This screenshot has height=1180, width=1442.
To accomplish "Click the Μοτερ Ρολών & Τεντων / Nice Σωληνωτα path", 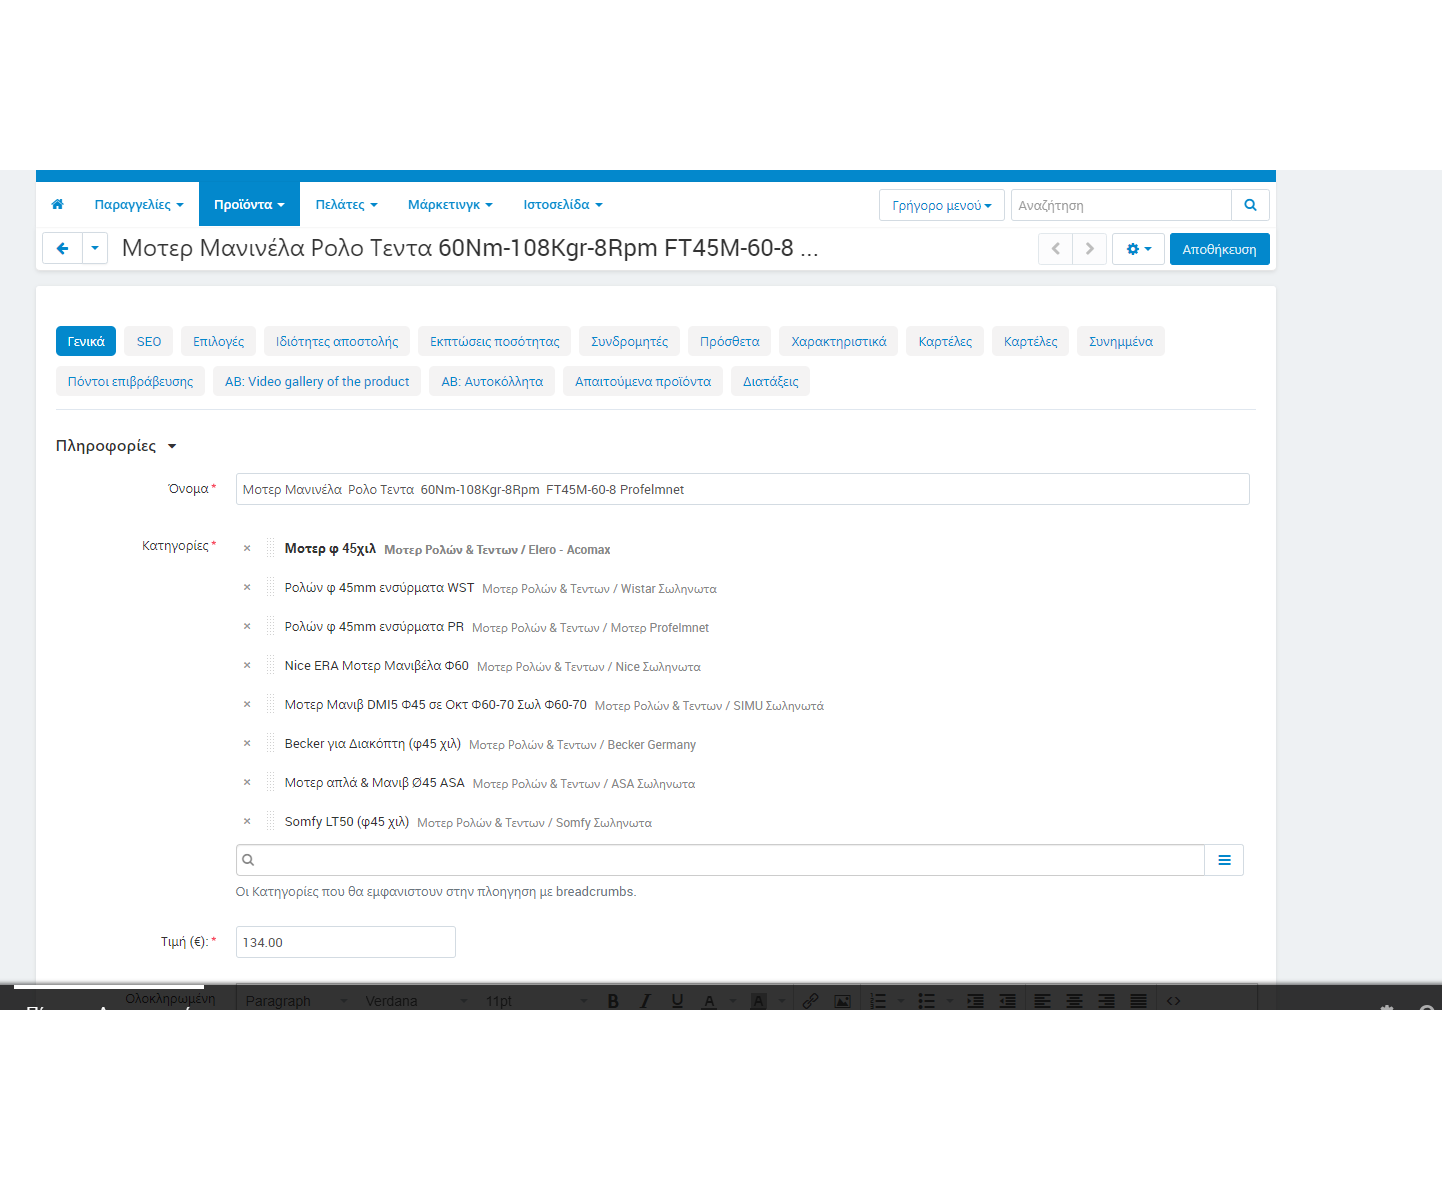I will [x=589, y=667].
